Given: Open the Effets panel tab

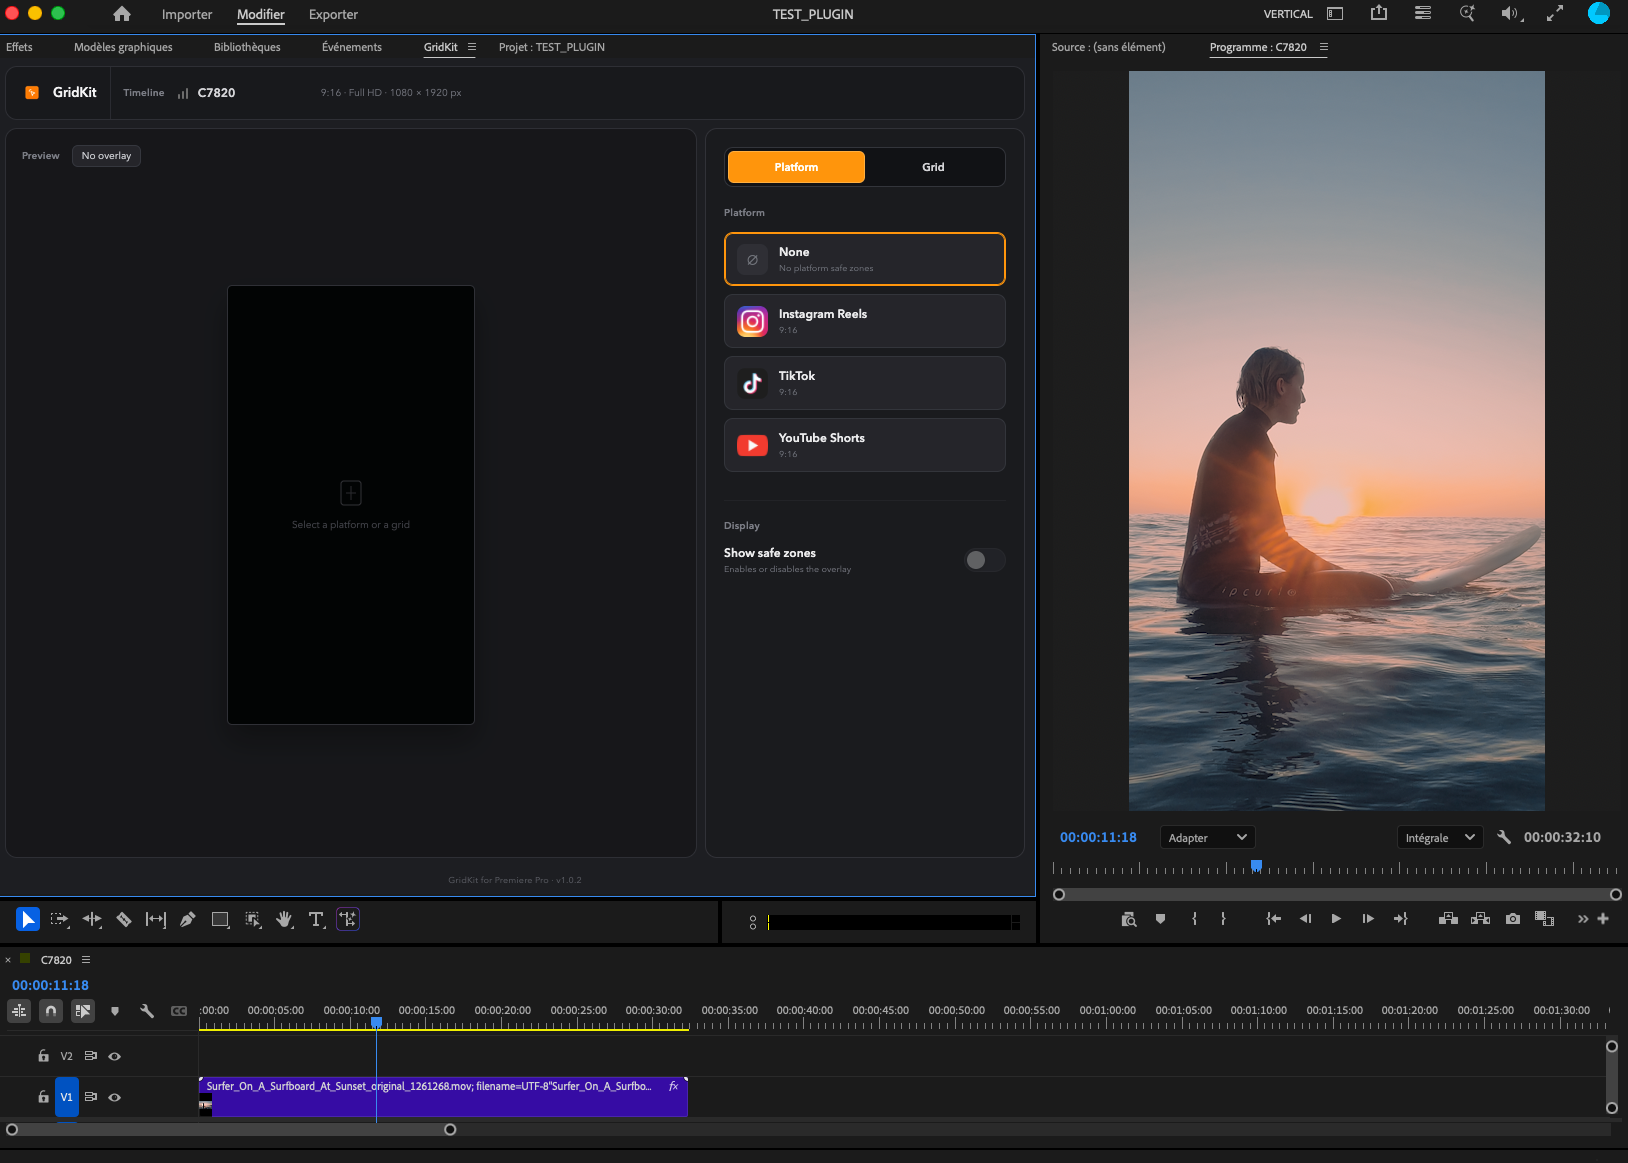Looking at the screenshot, I should 19,47.
